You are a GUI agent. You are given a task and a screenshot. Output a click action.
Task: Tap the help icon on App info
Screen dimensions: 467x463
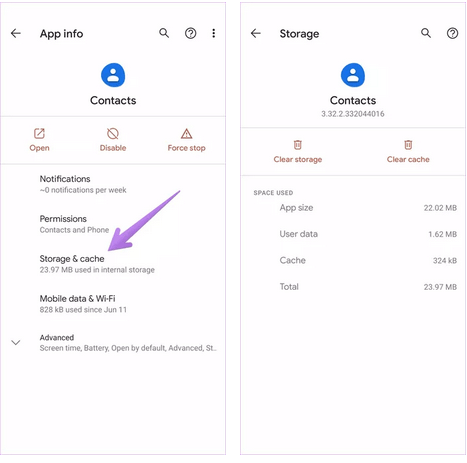coord(190,33)
